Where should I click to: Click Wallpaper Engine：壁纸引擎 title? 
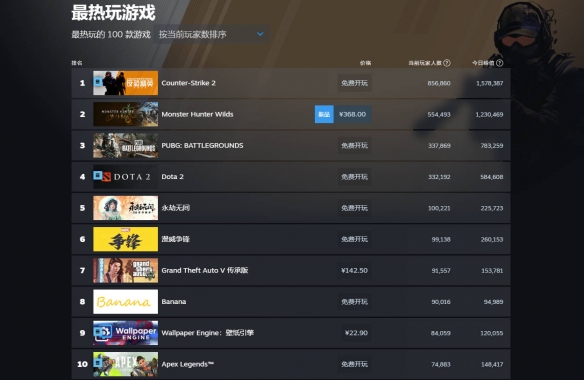(x=207, y=333)
